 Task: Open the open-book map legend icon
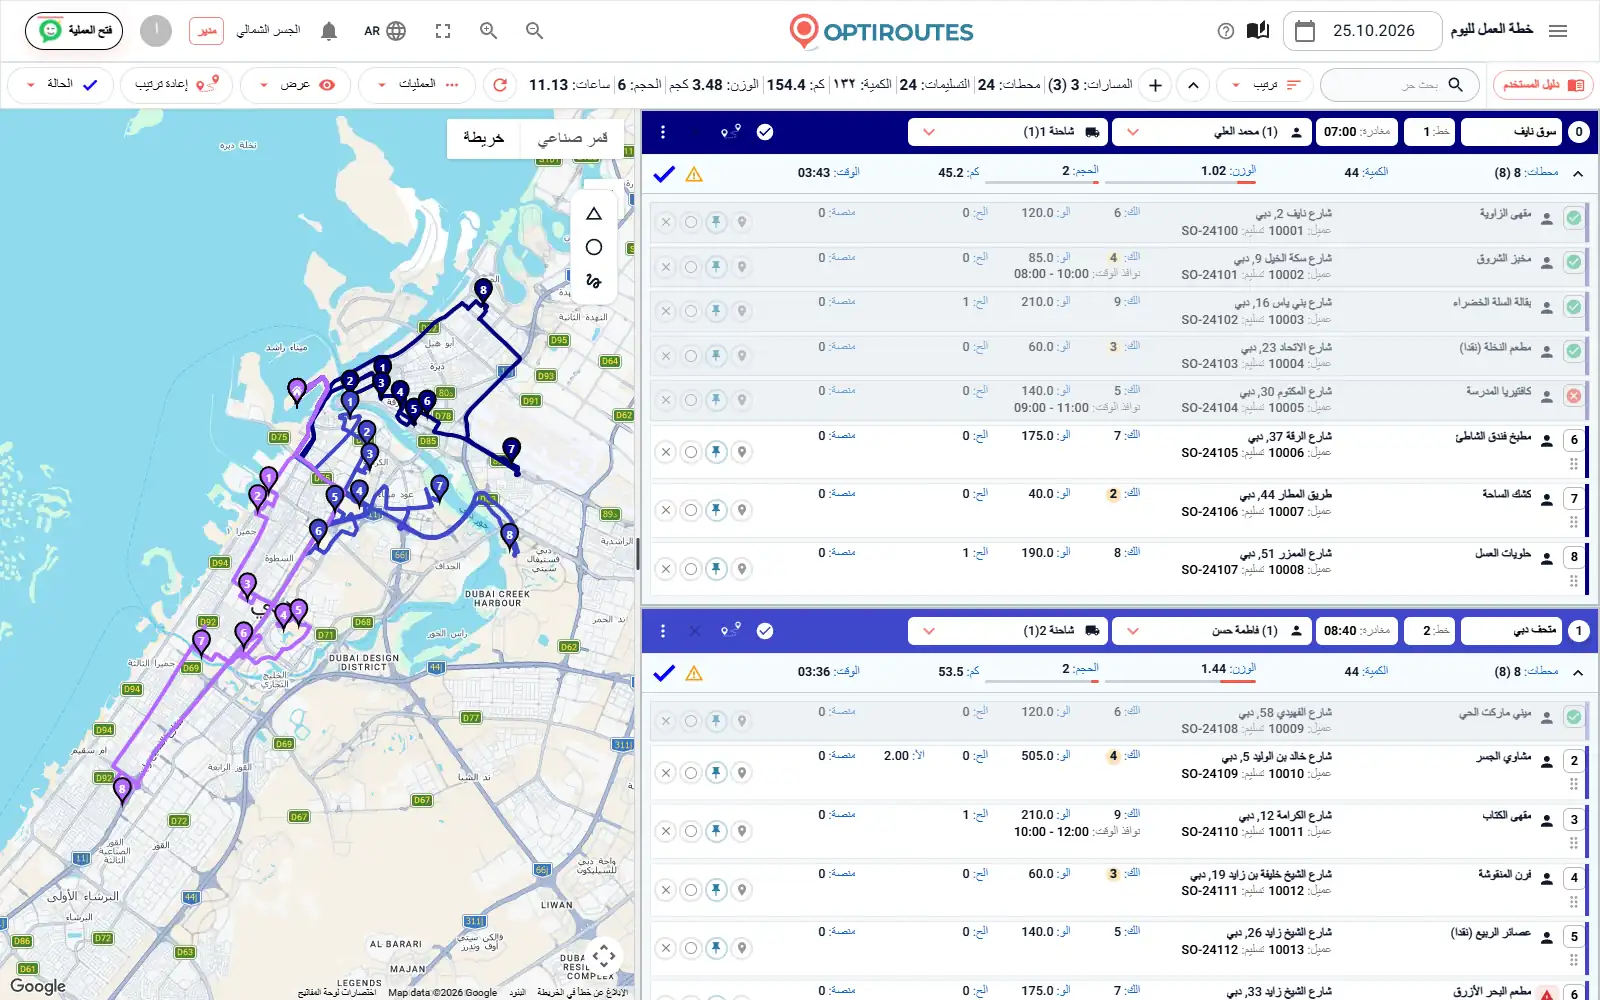click(x=1258, y=31)
